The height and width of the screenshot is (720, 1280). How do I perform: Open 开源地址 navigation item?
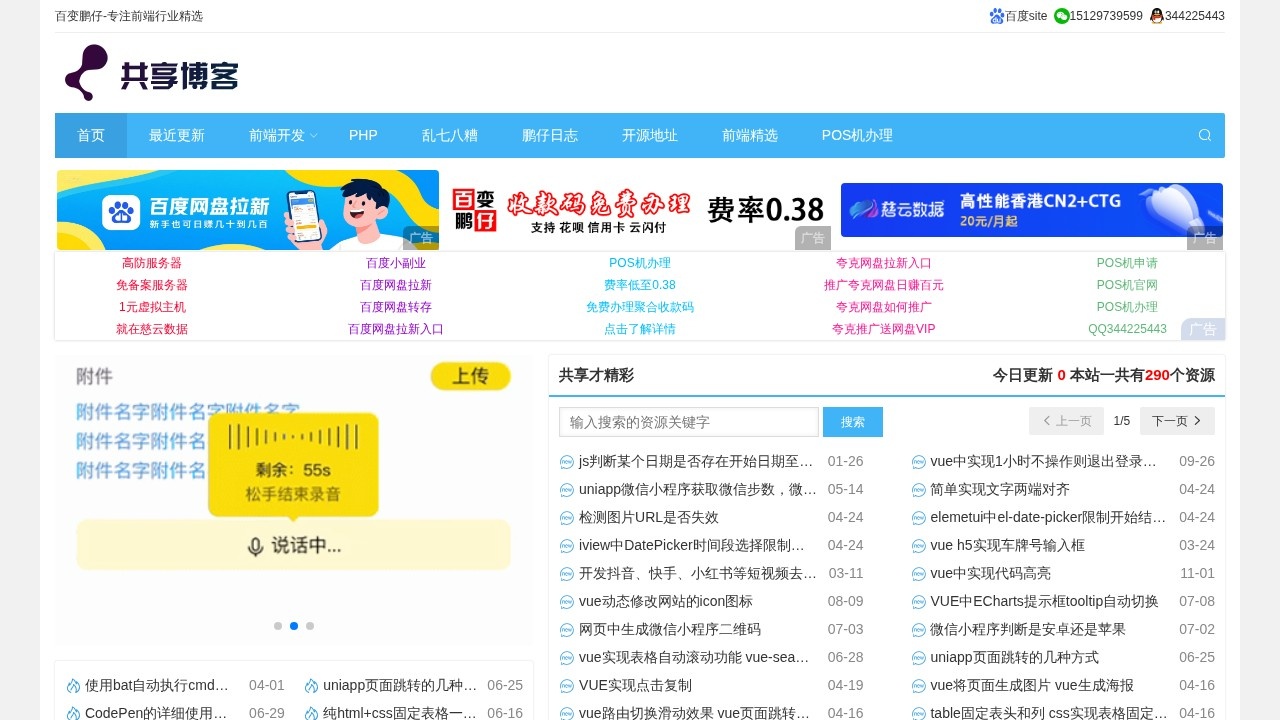pos(650,135)
